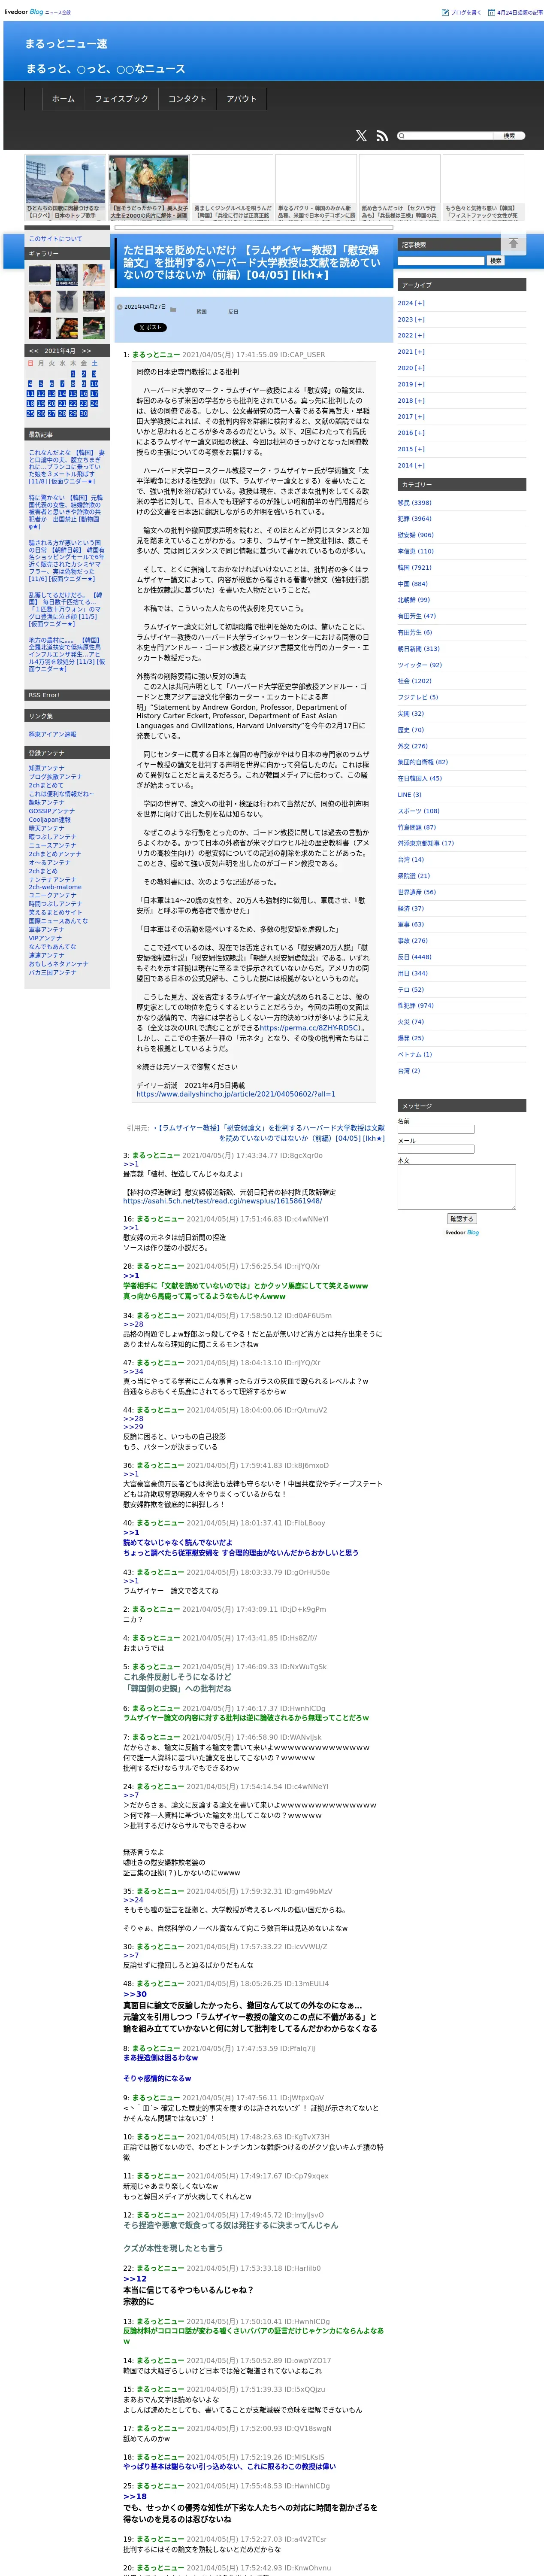Open the Cooljapan速報 antenna link
The height and width of the screenshot is (2576, 544).
point(50,820)
